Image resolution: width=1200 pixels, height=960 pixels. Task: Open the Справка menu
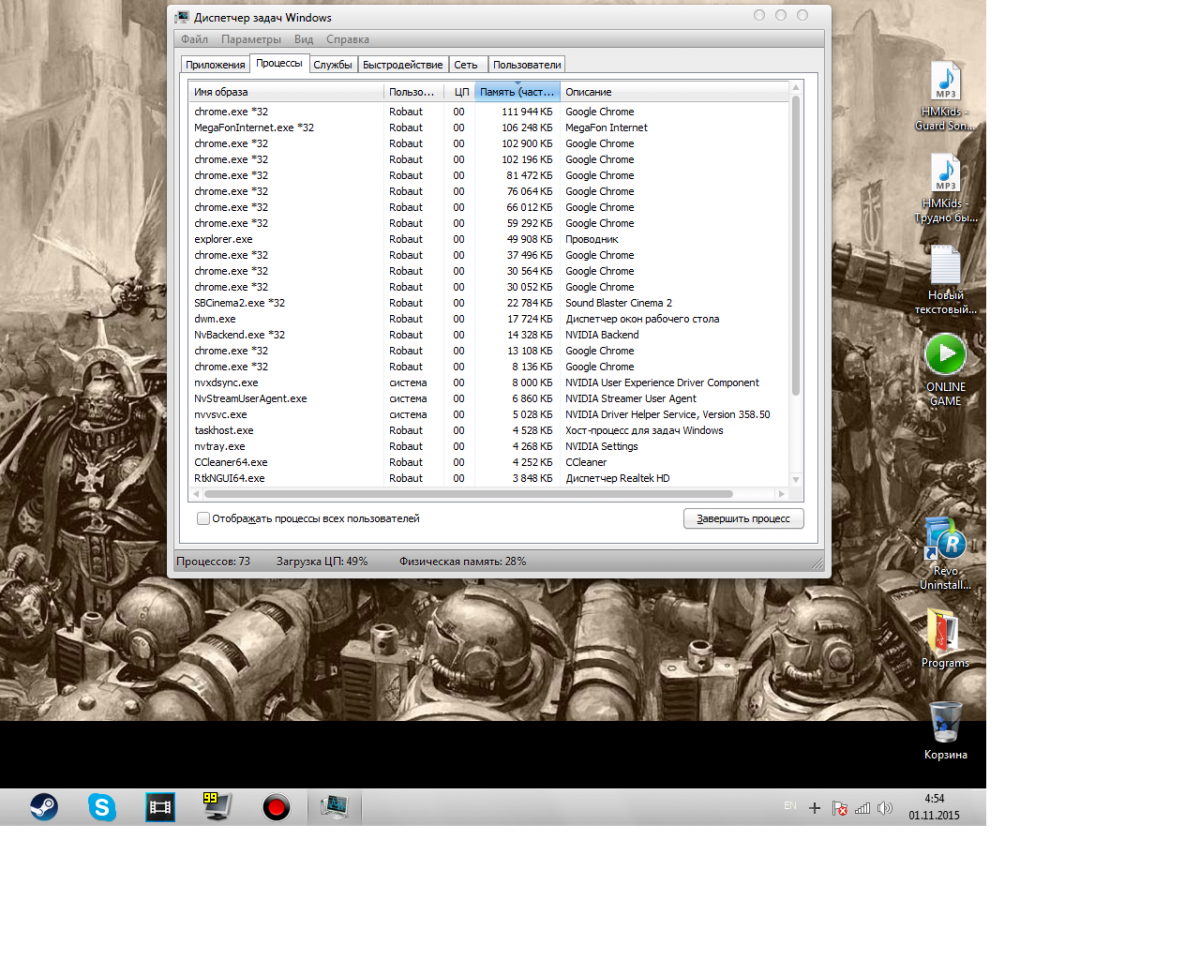[348, 39]
